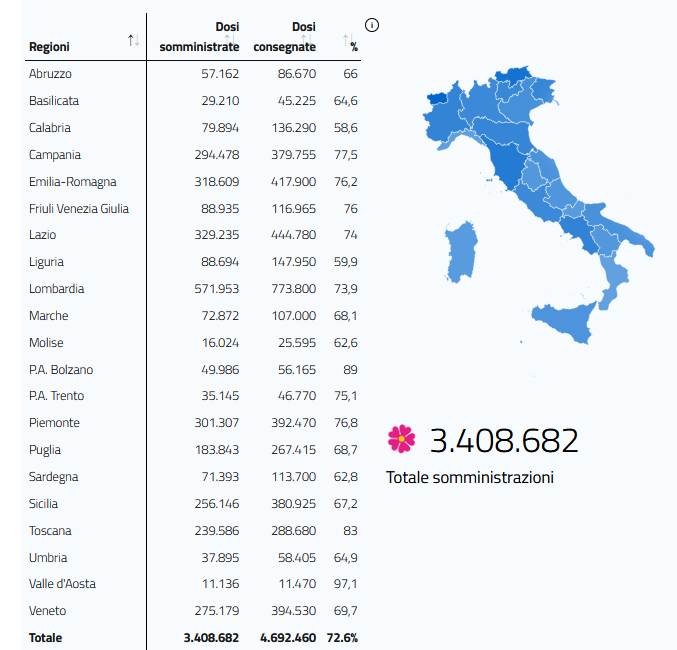The image size is (677, 650).
Task: Click the Regioni column header text
Action: click(49, 47)
